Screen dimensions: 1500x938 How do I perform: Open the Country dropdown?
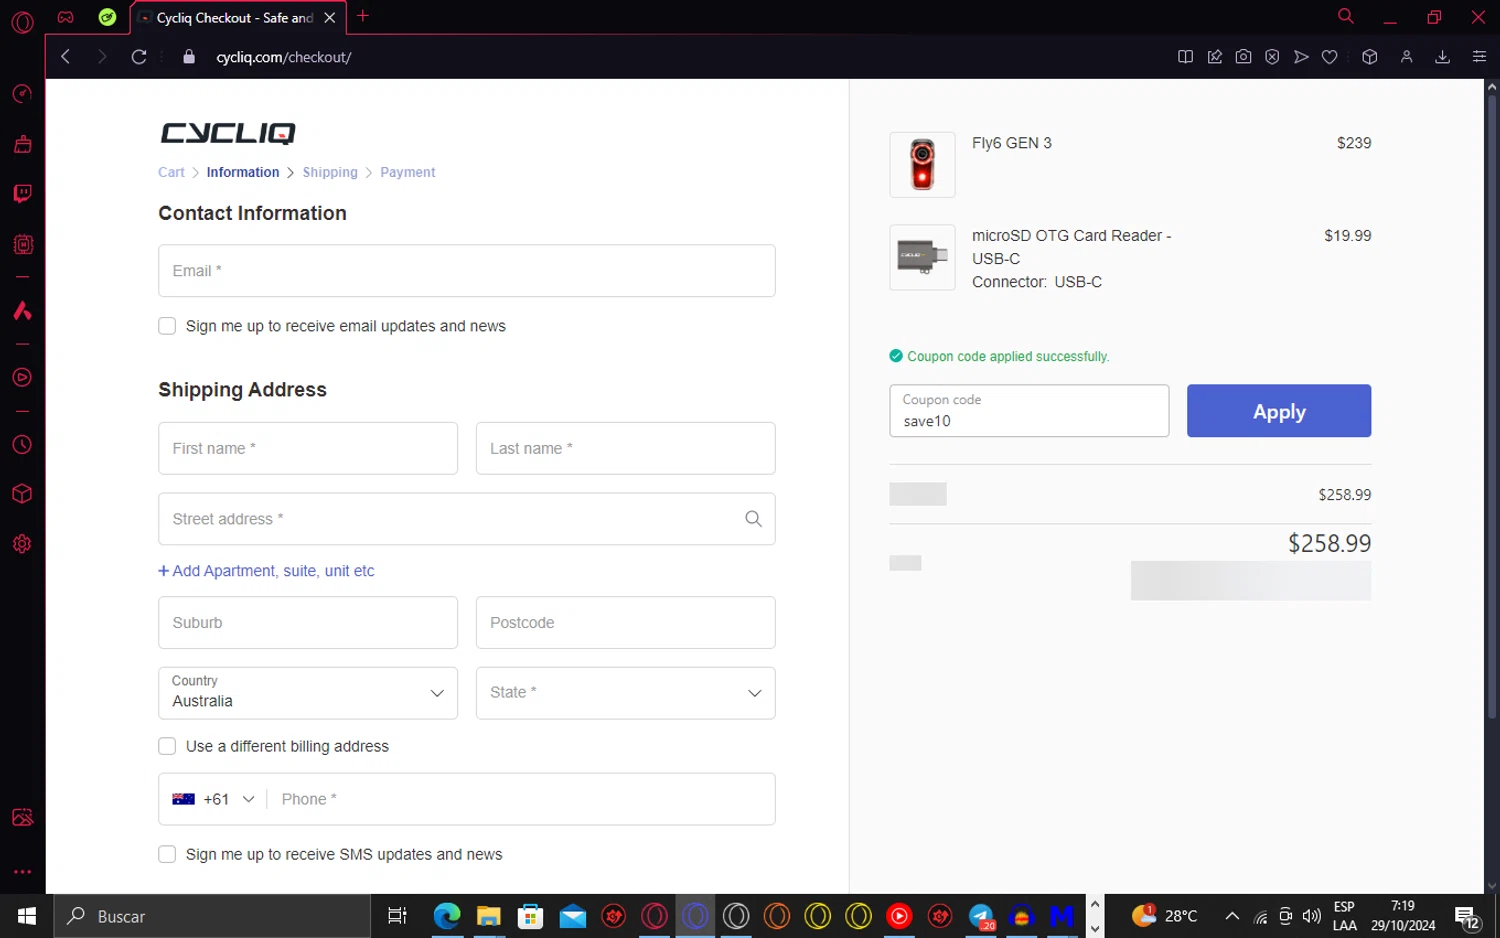point(308,693)
